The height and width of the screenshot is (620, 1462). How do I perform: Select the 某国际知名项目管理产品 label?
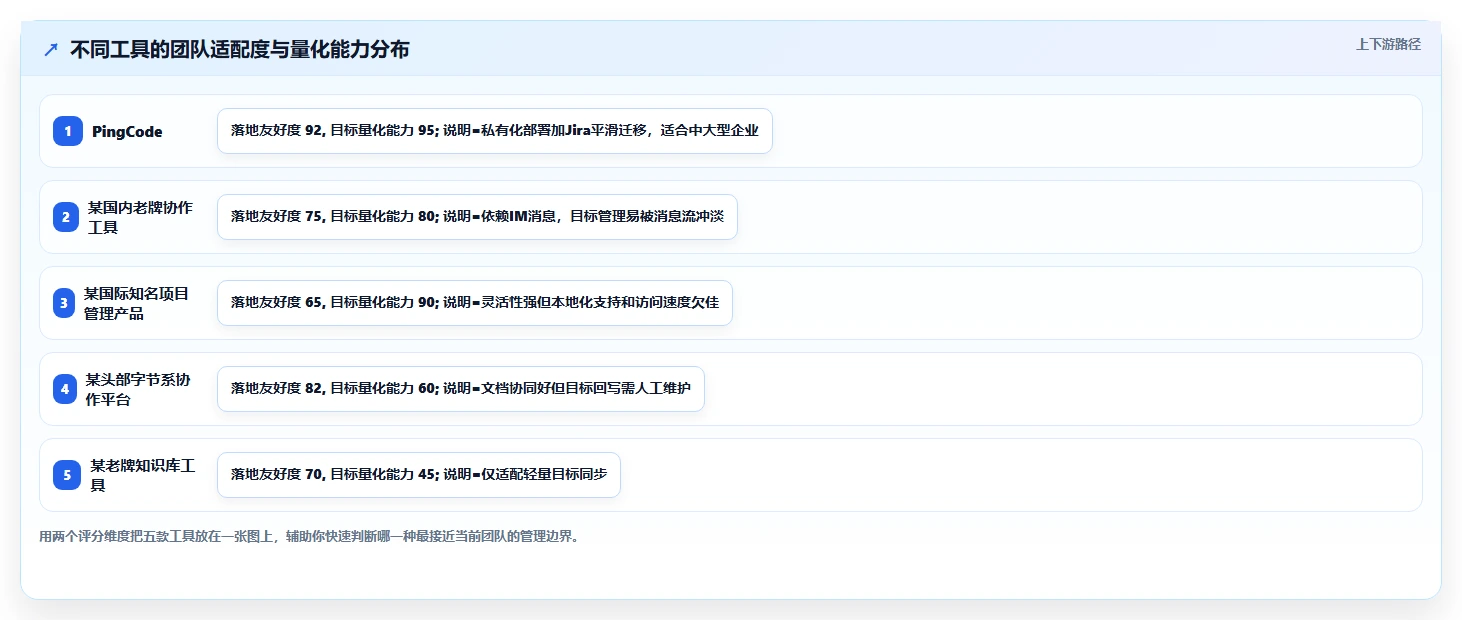136,303
